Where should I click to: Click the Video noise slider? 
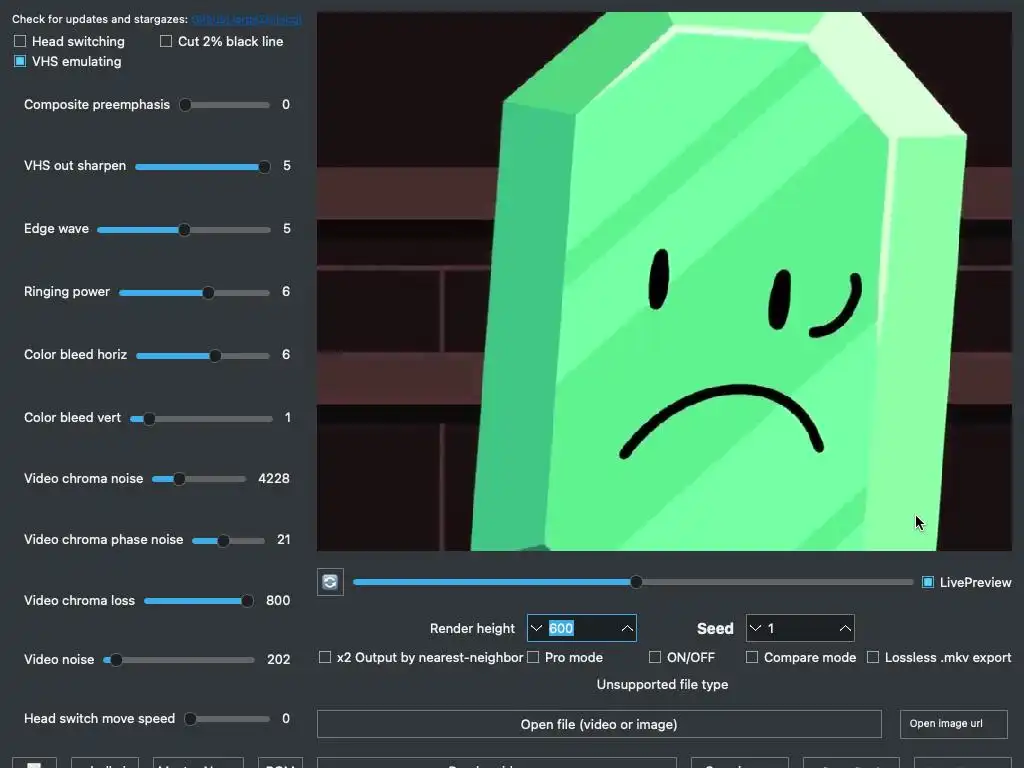pyautogui.click(x=179, y=660)
